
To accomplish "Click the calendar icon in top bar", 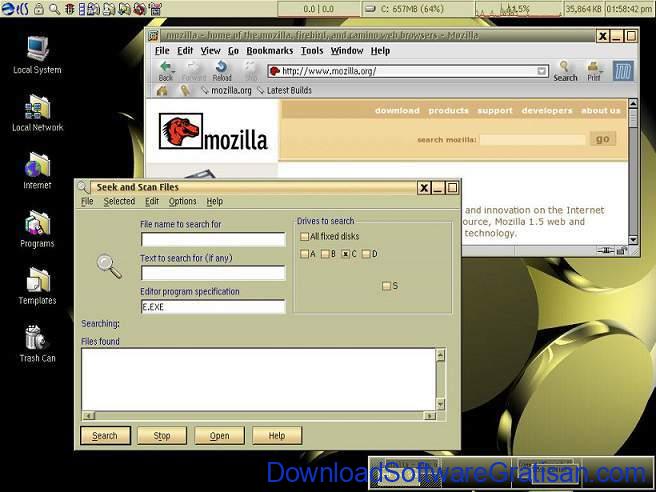I will click(155, 8).
